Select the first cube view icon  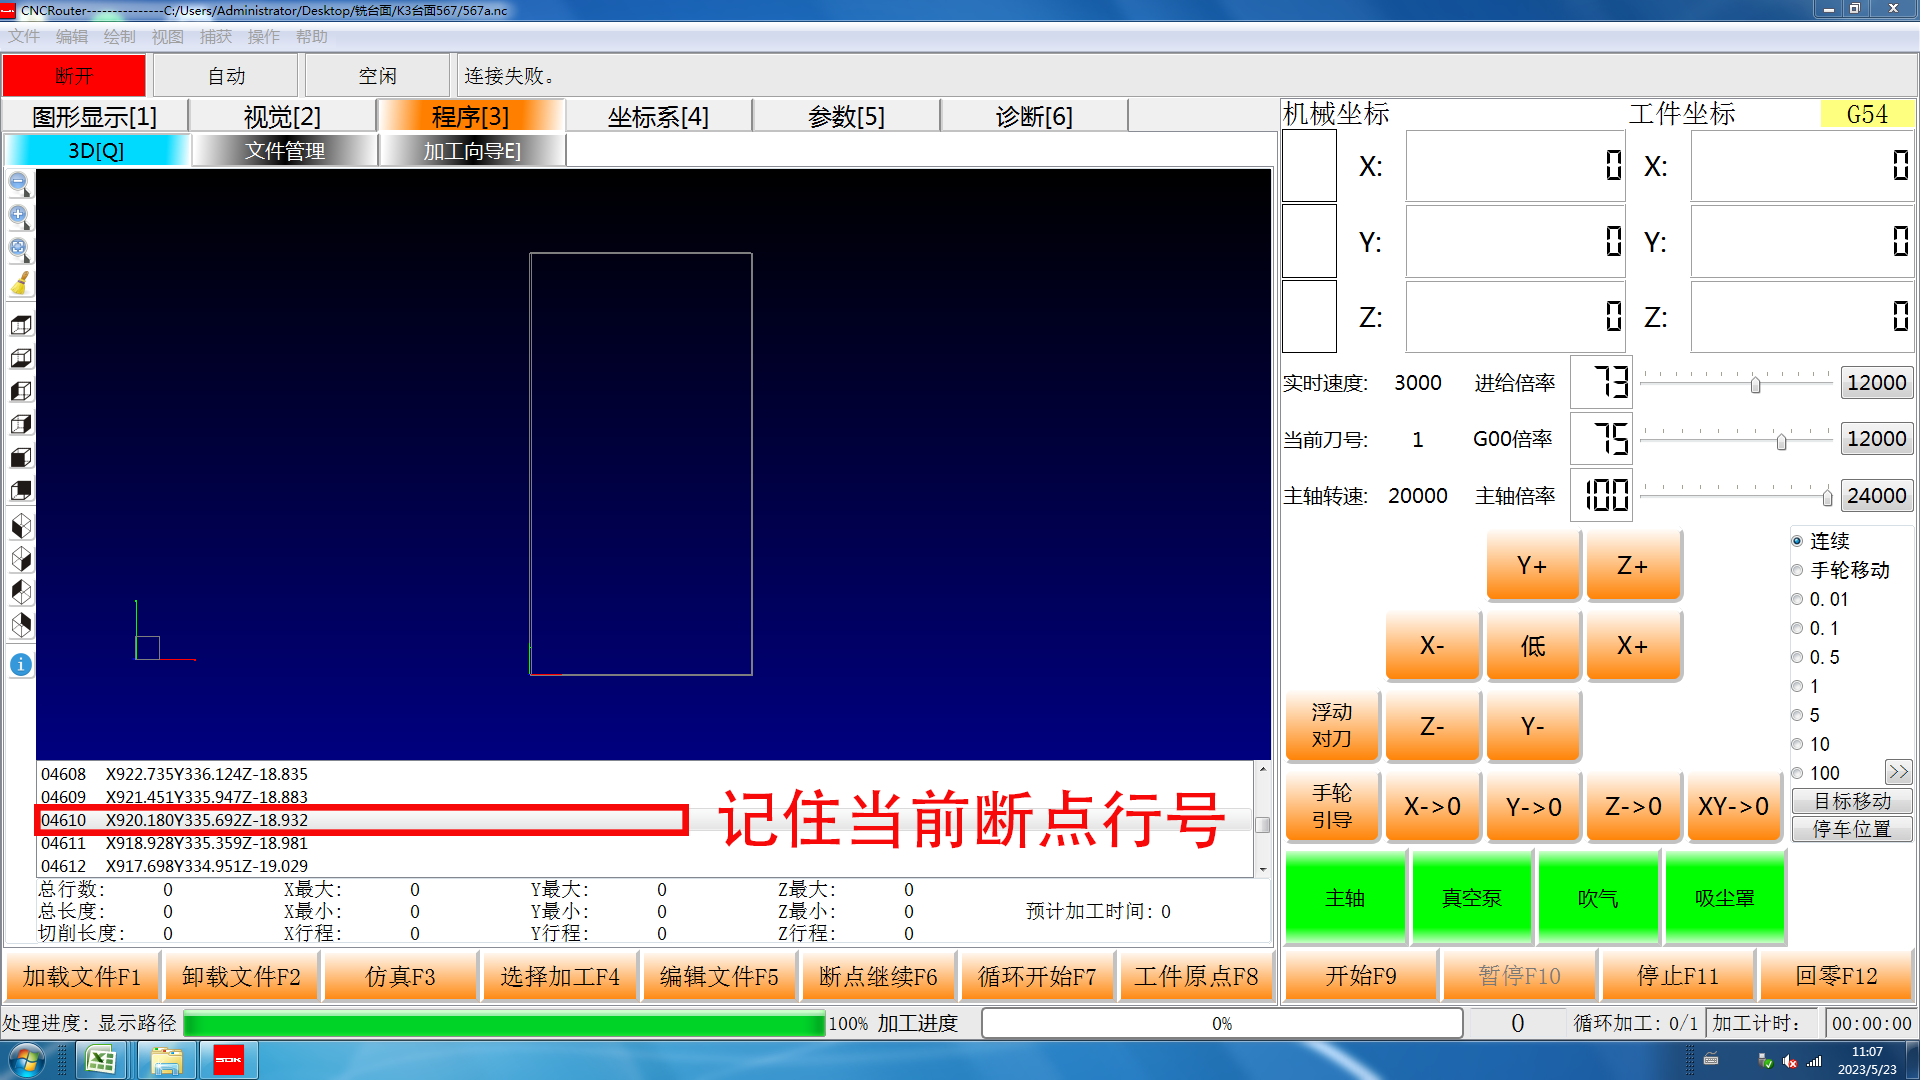pyautogui.click(x=20, y=325)
